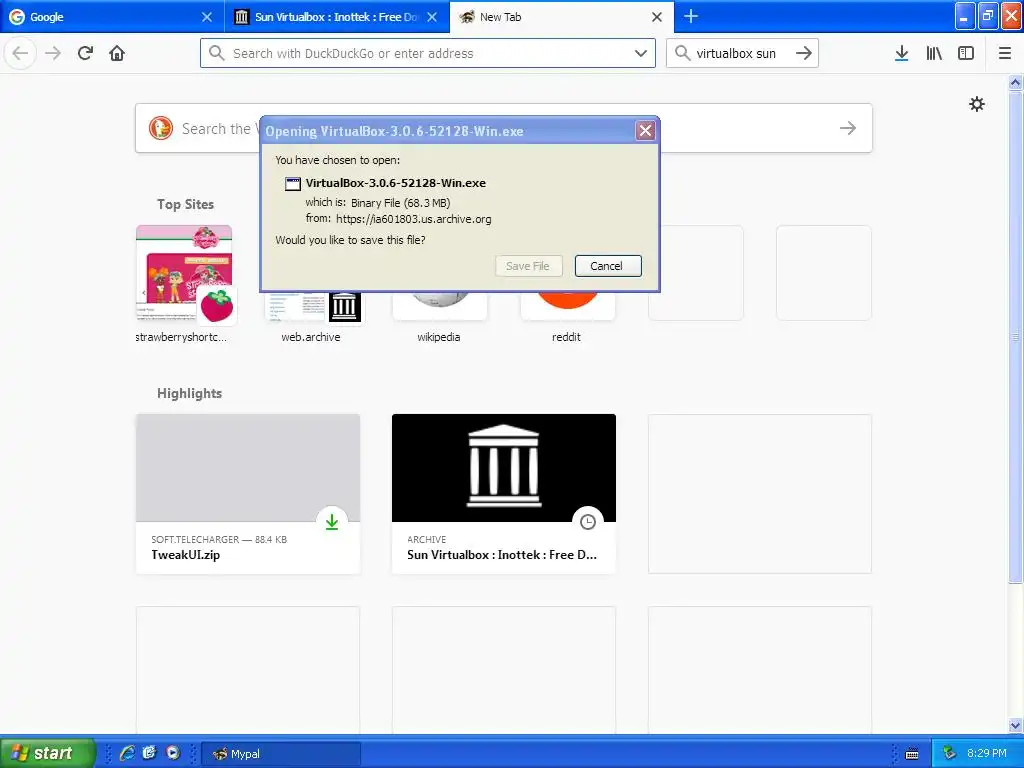Click the page 'Search the Web' field
The width and height of the screenshot is (1024, 768).
pyautogui.click(x=504, y=128)
